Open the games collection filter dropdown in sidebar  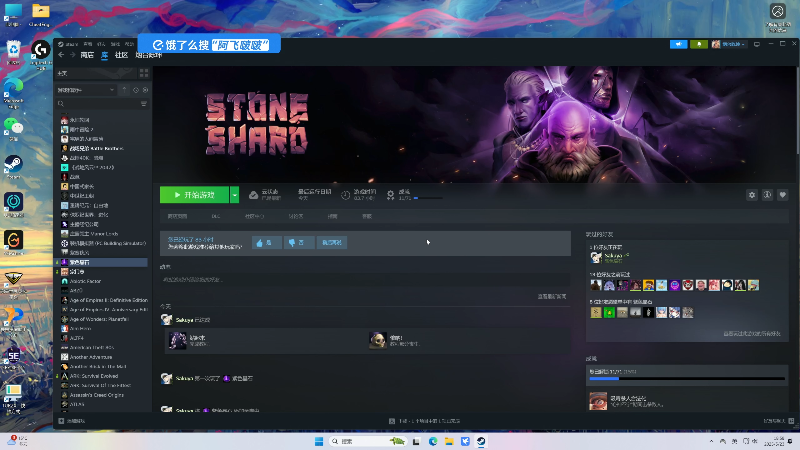(86, 90)
